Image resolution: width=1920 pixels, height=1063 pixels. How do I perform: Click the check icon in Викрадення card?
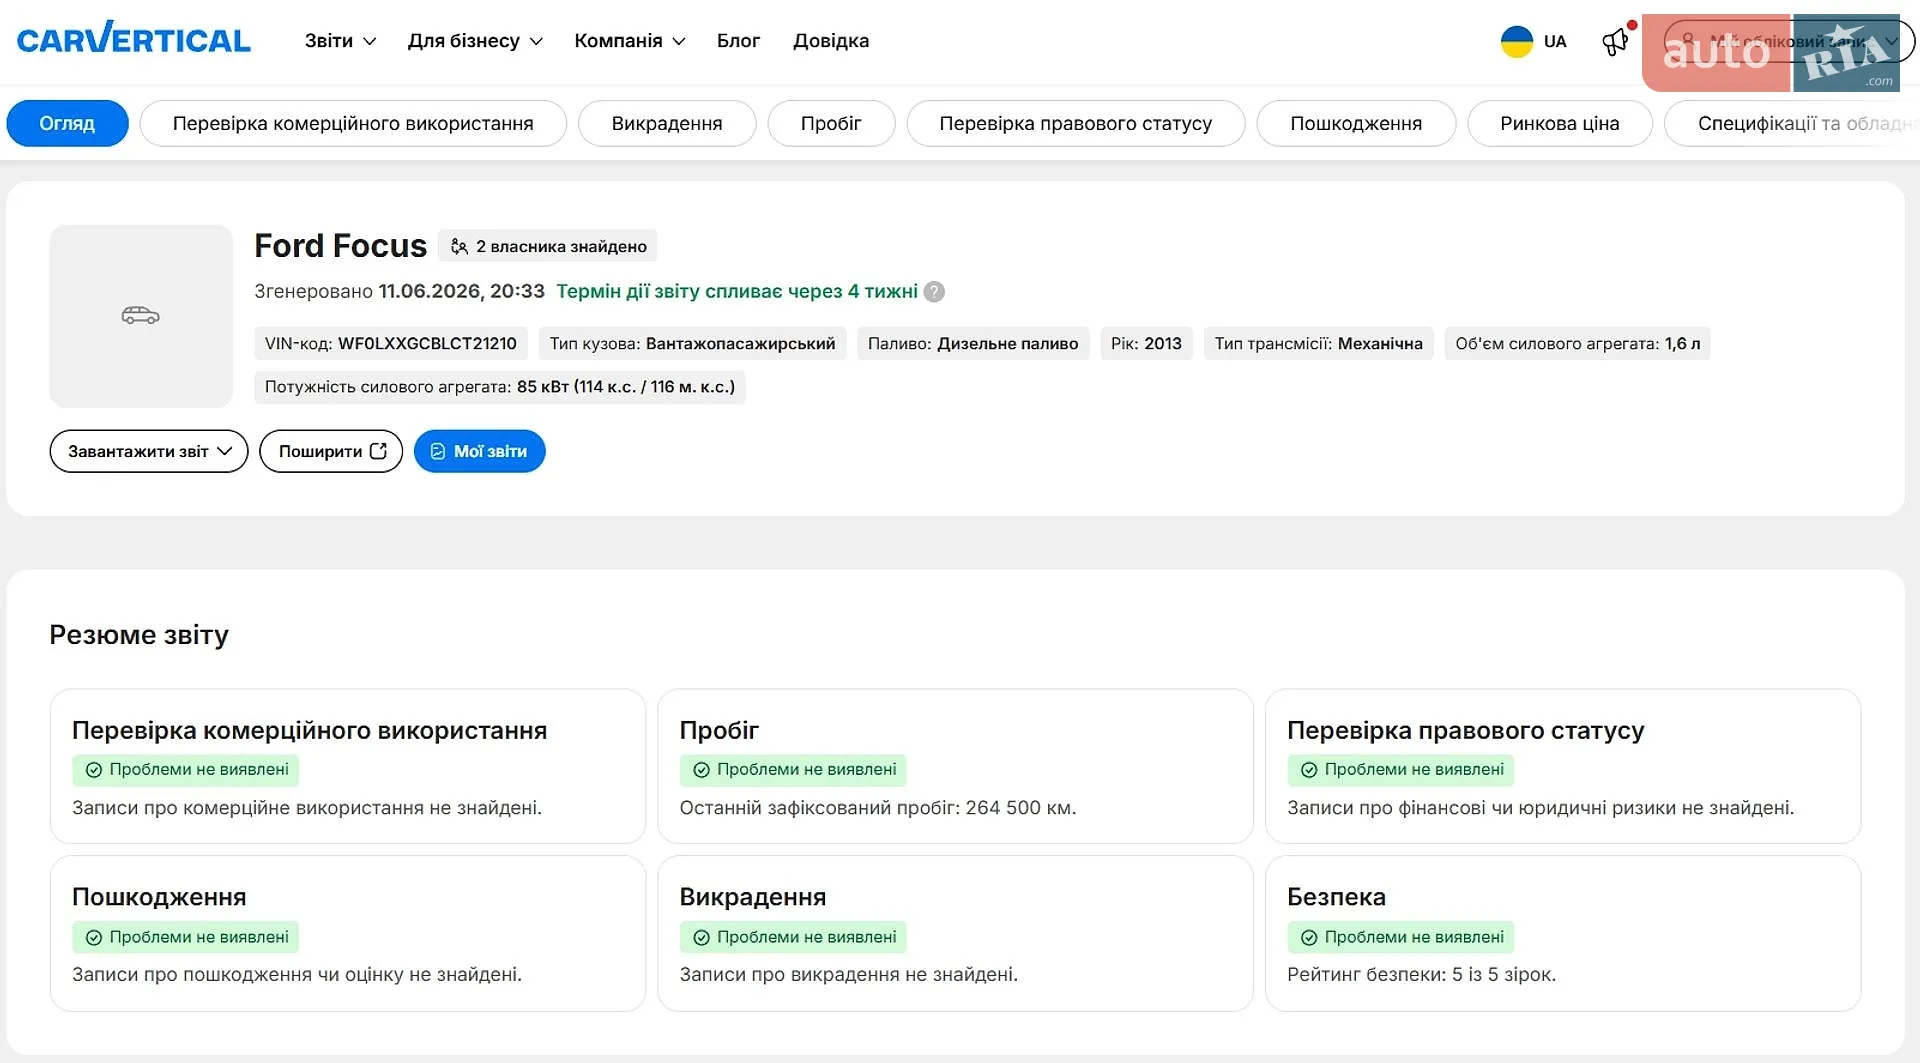pos(702,937)
